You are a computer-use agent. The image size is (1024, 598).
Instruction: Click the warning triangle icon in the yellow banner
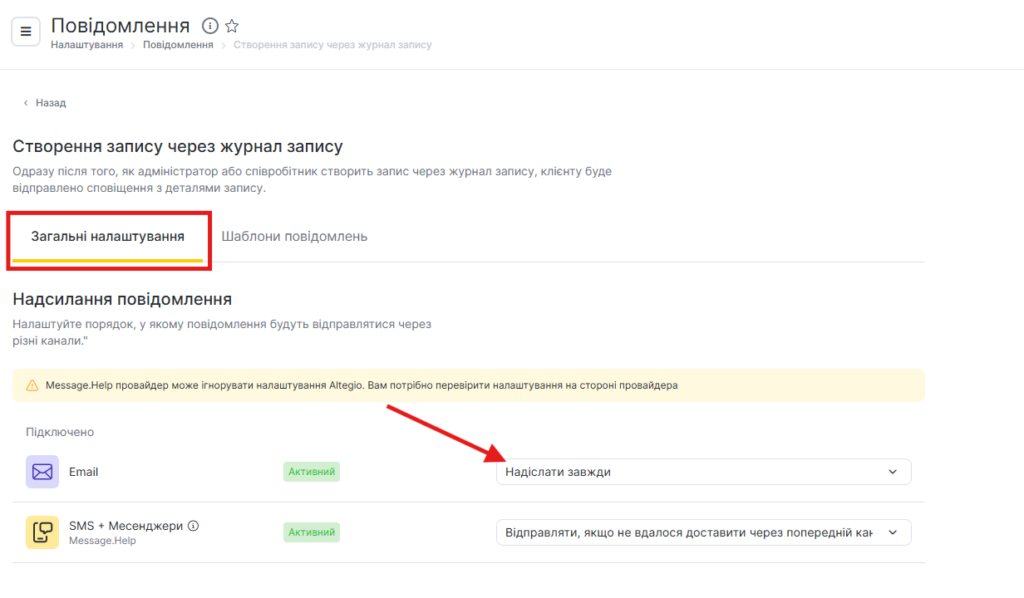tap(33, 385)
